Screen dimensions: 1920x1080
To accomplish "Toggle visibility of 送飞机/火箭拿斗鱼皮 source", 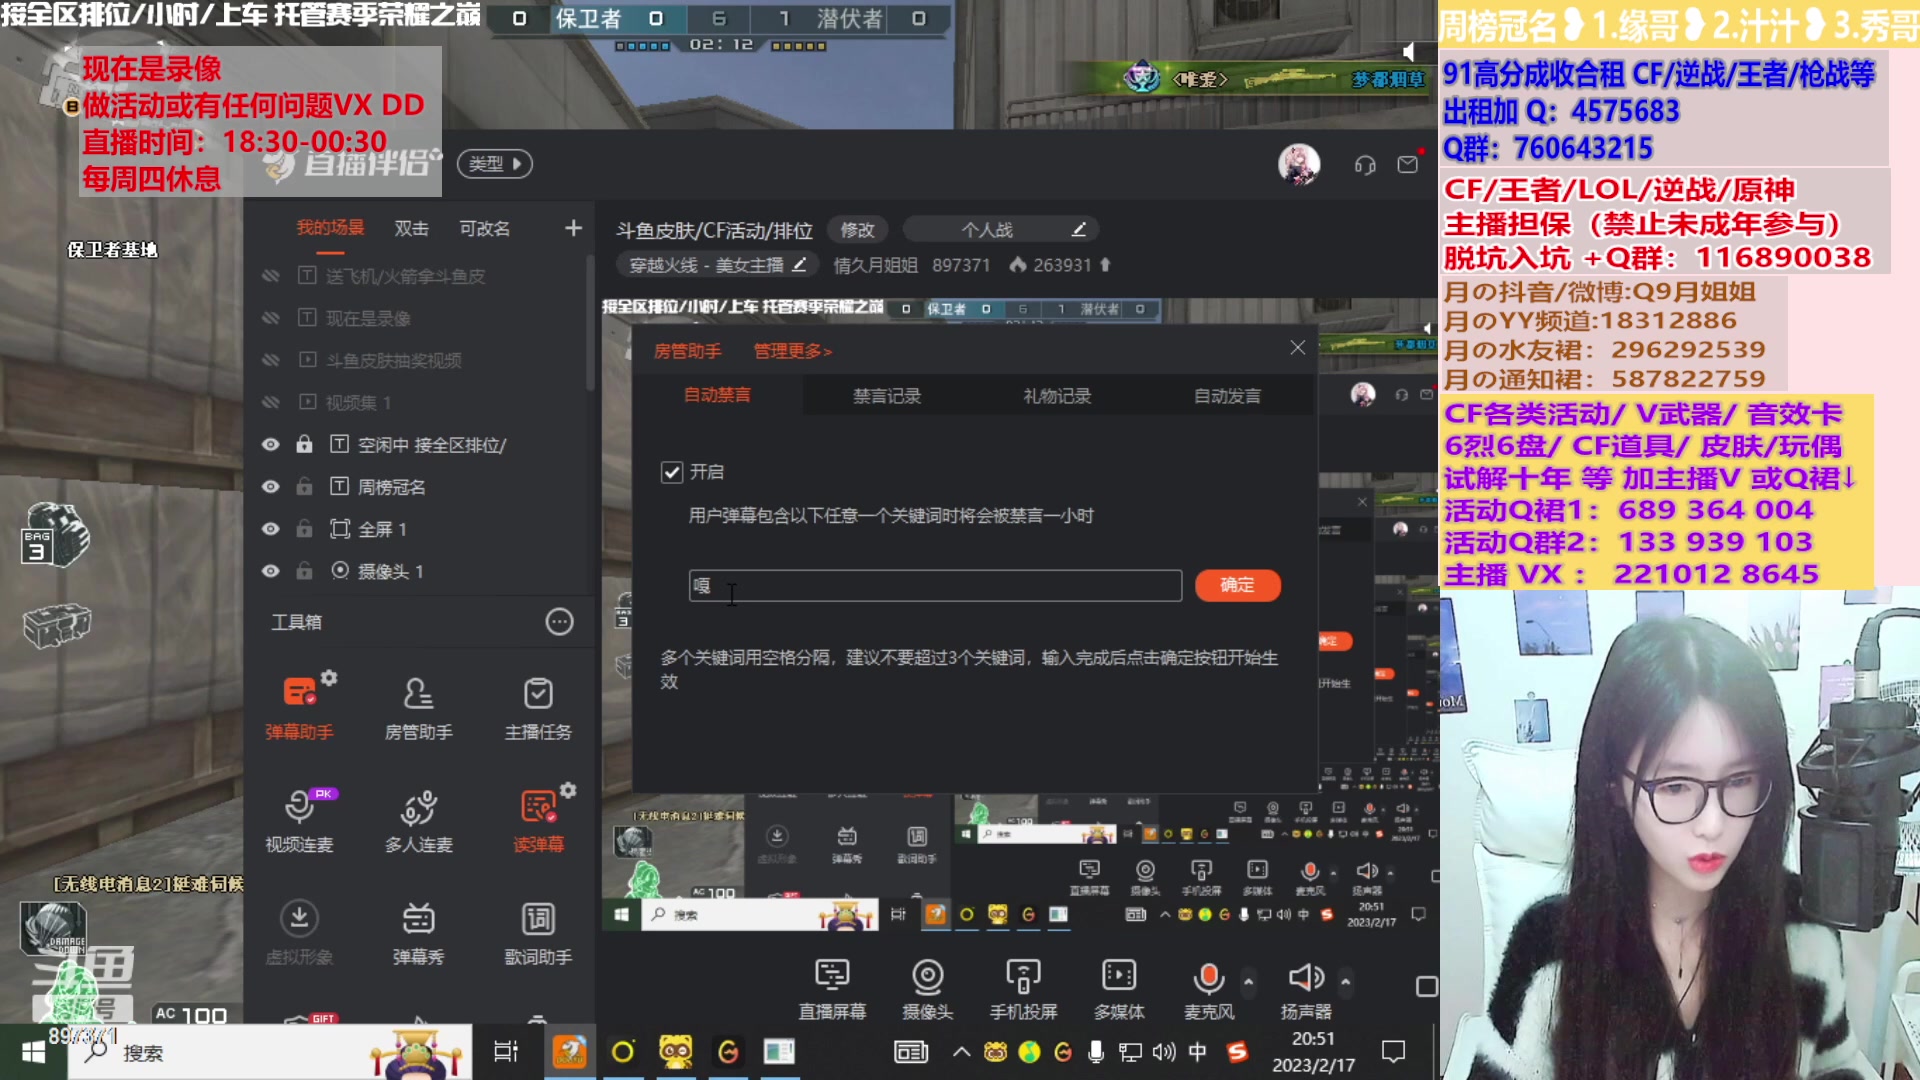I will click(x=270, y=276).
